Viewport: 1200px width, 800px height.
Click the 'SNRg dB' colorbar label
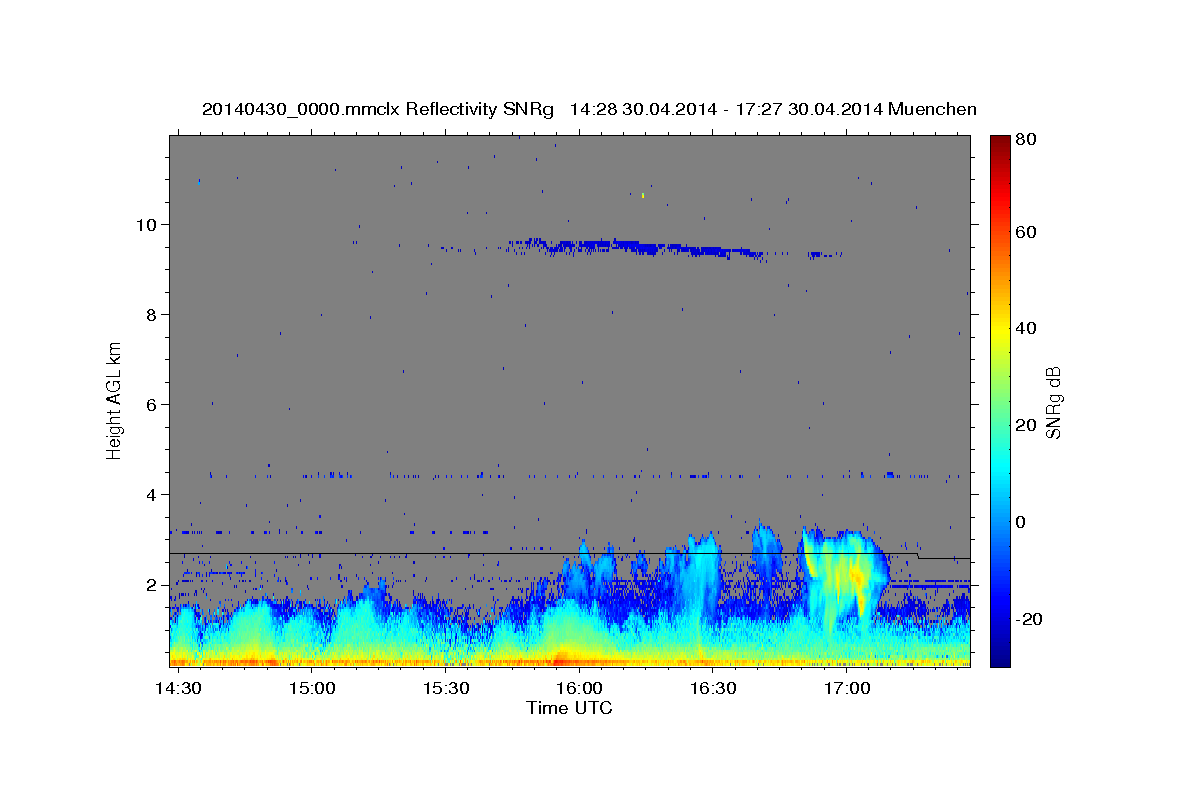pos(1053,403)
